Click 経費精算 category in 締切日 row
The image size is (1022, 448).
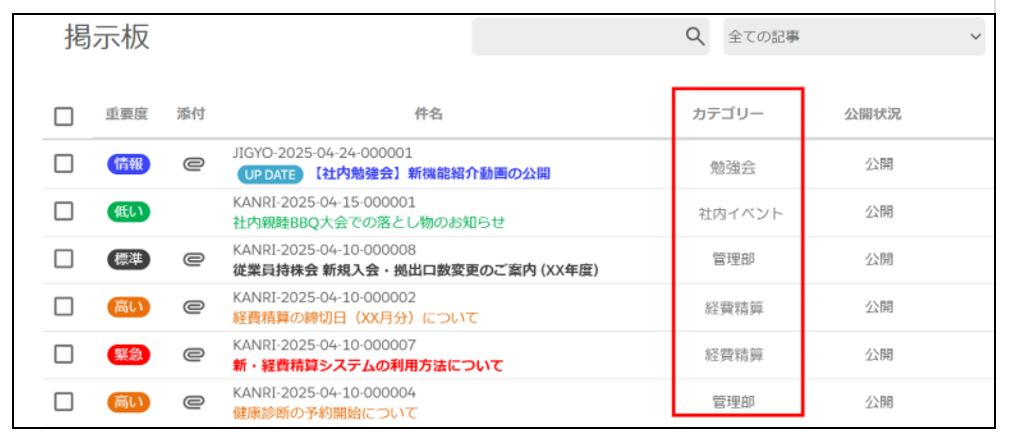pos(734,307)
